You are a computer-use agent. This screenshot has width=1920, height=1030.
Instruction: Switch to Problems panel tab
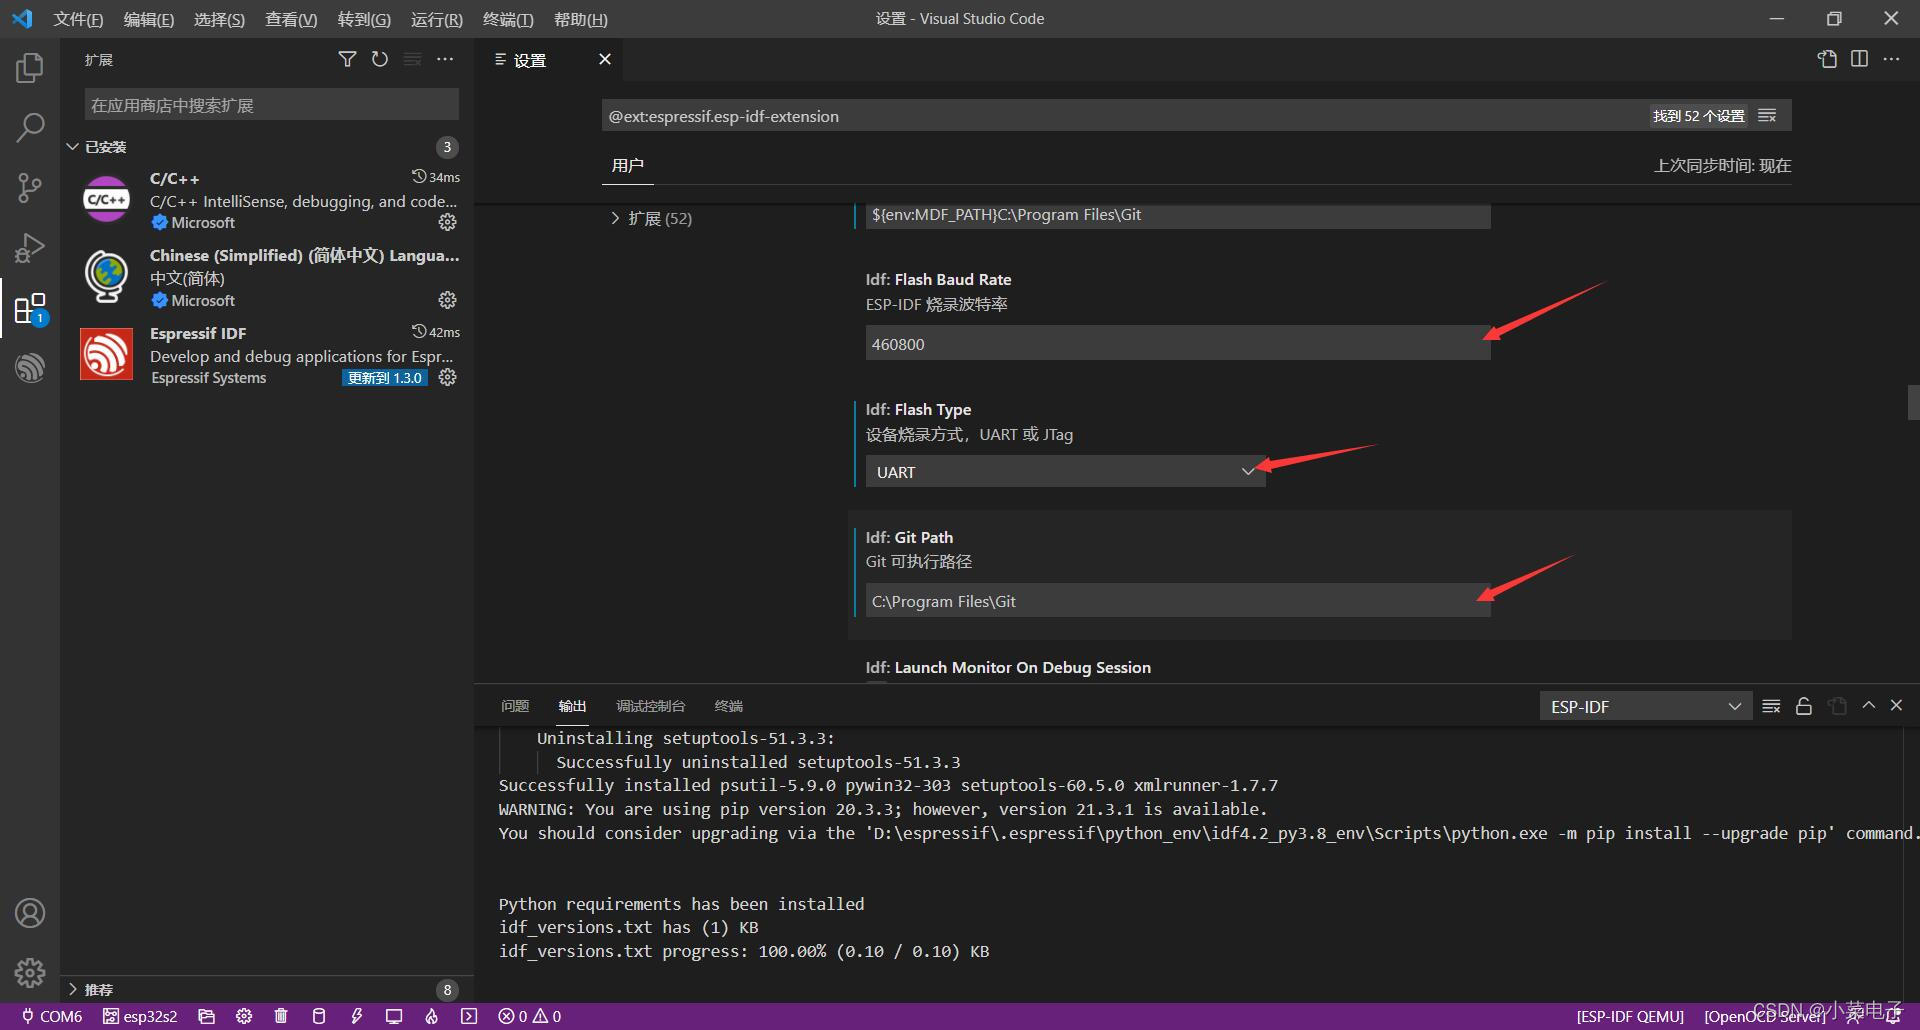pos(515,706)
